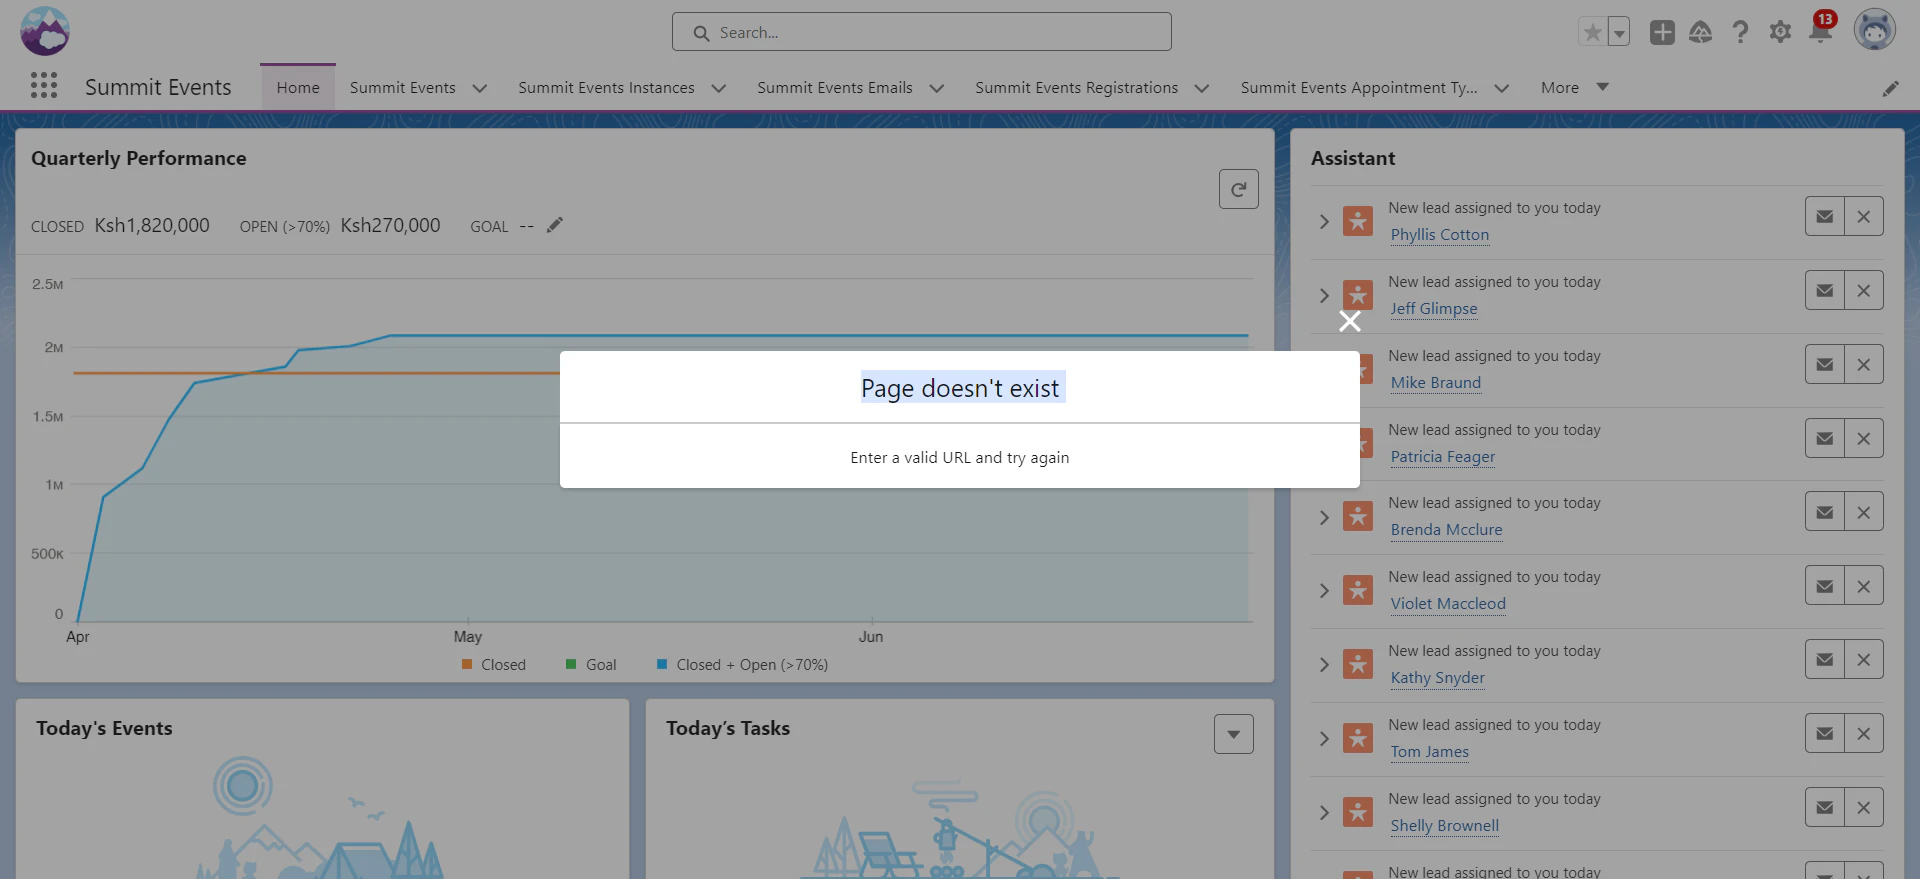This screenshot has width=1920, height=879.
Task: Dismiss the Mike Braund lead notification
Action: (x=1863, y=364)
